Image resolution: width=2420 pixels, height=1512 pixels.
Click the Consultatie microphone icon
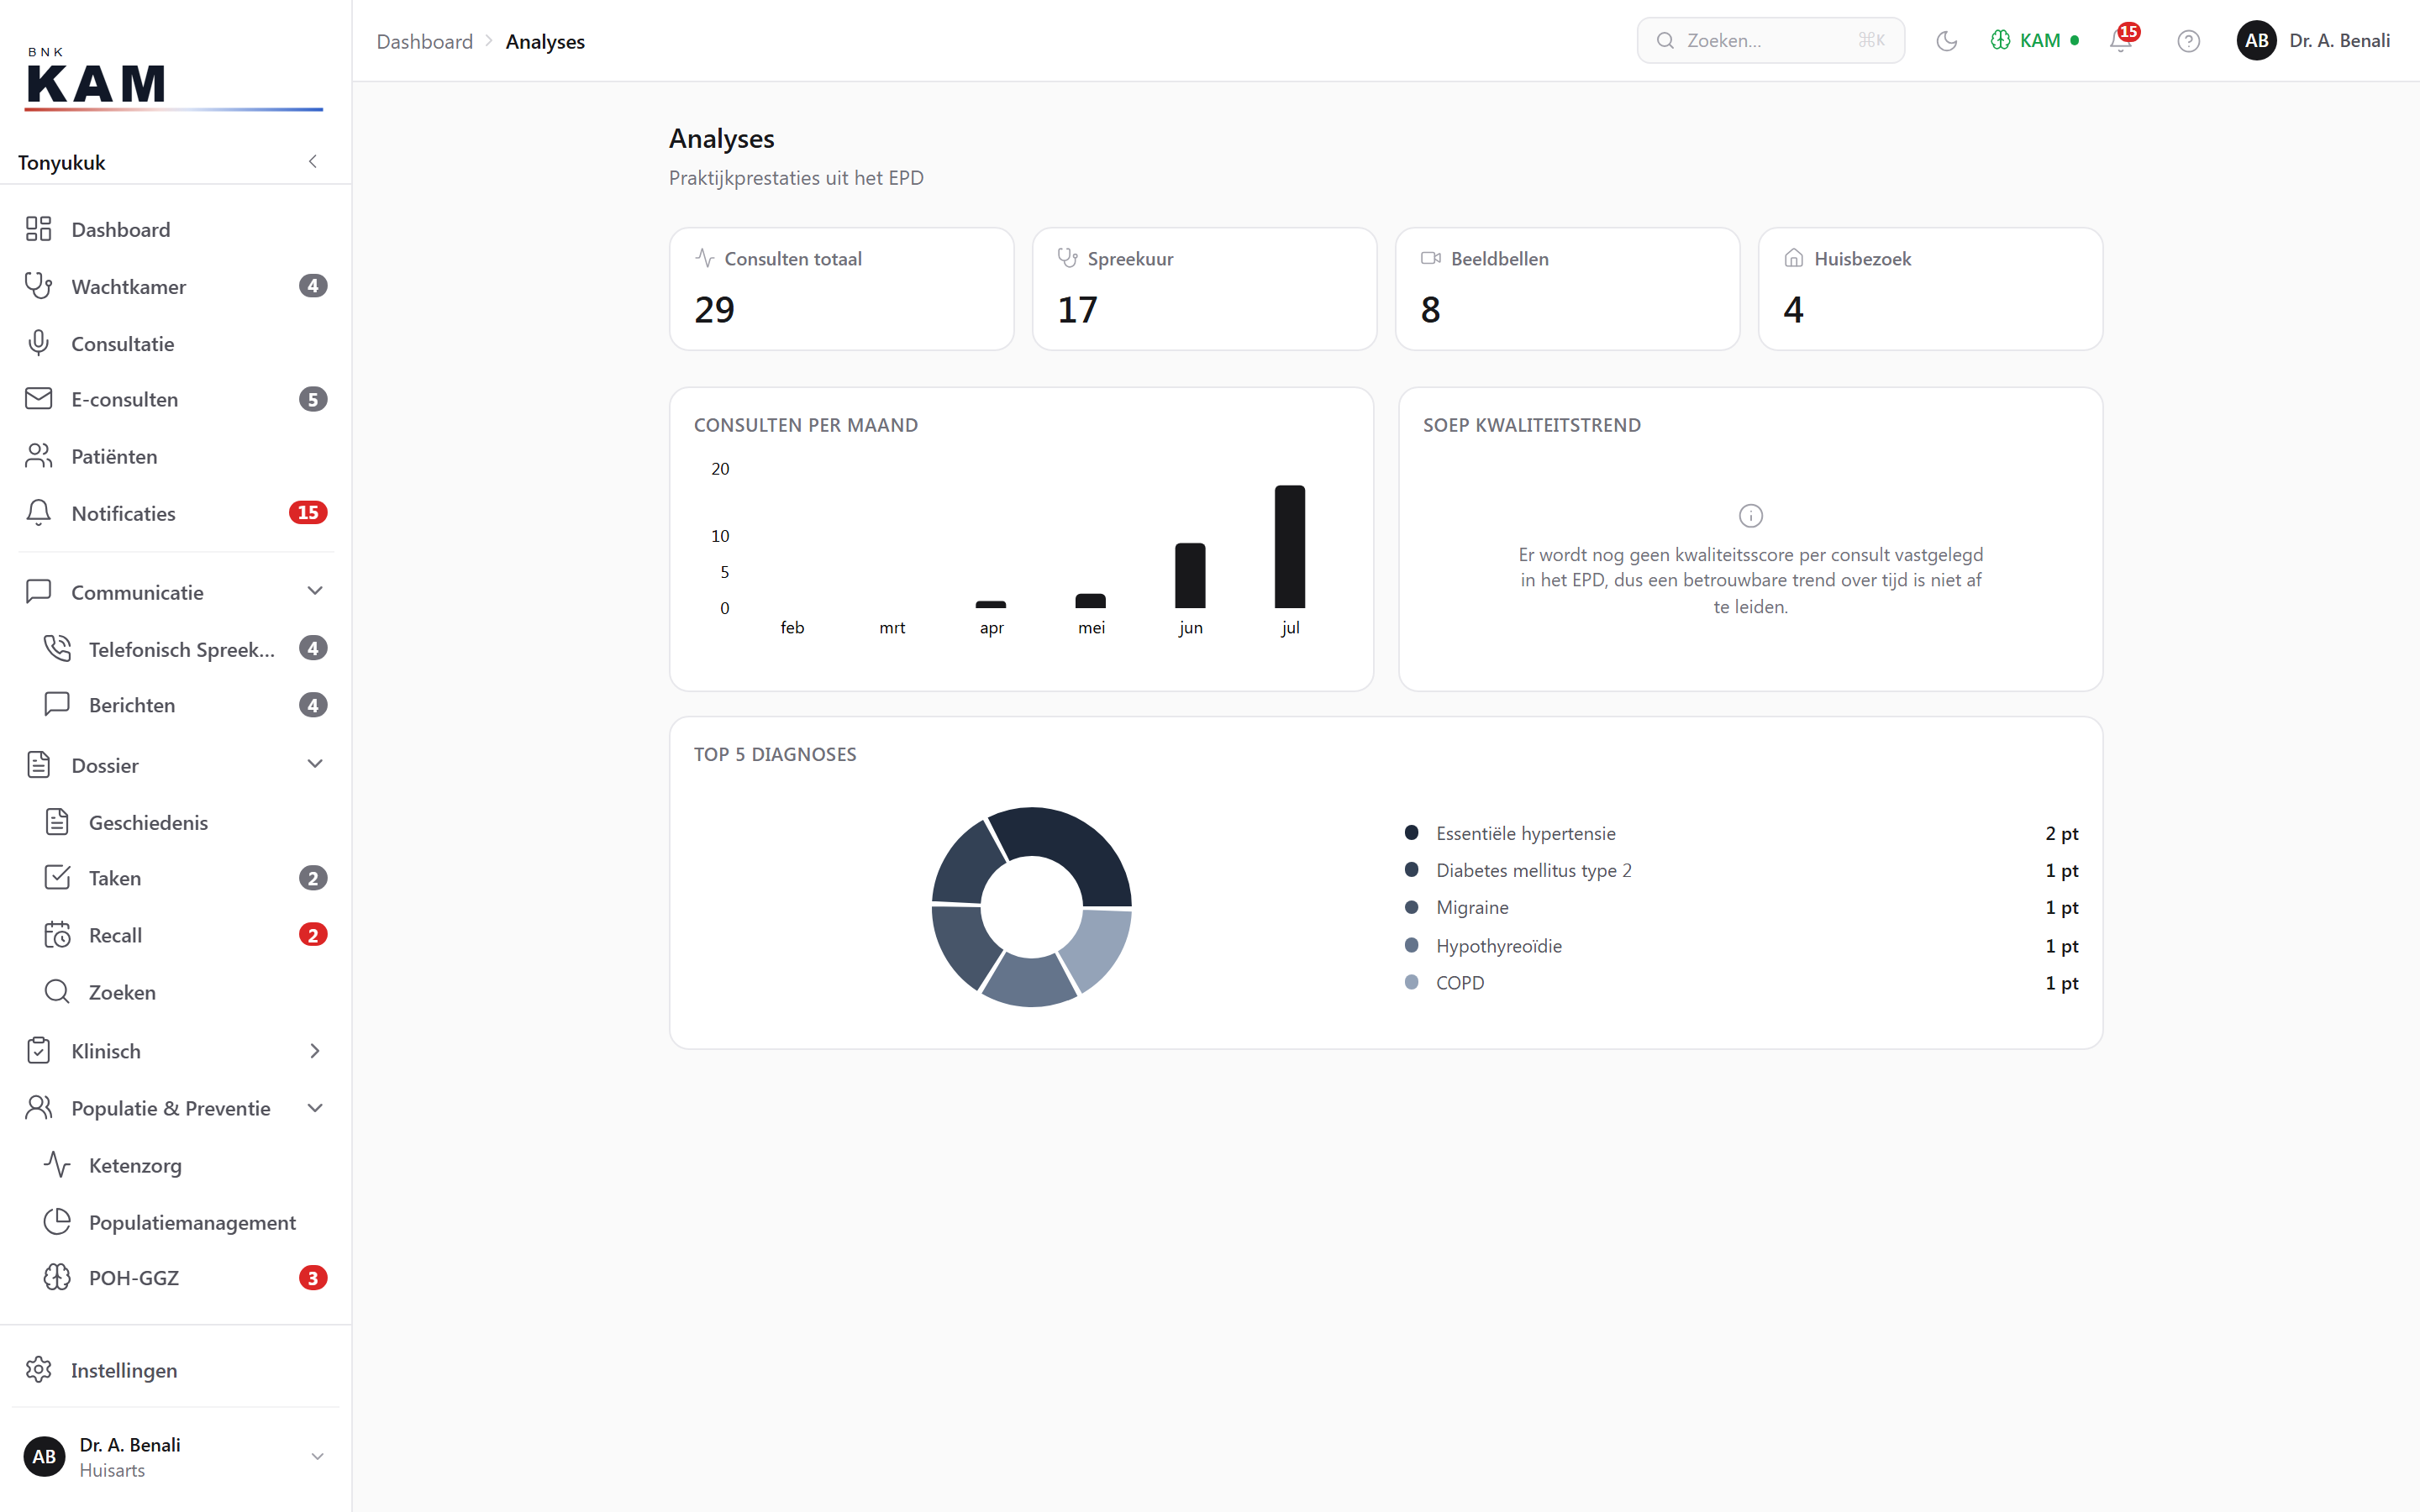click(x=39, y=343)
